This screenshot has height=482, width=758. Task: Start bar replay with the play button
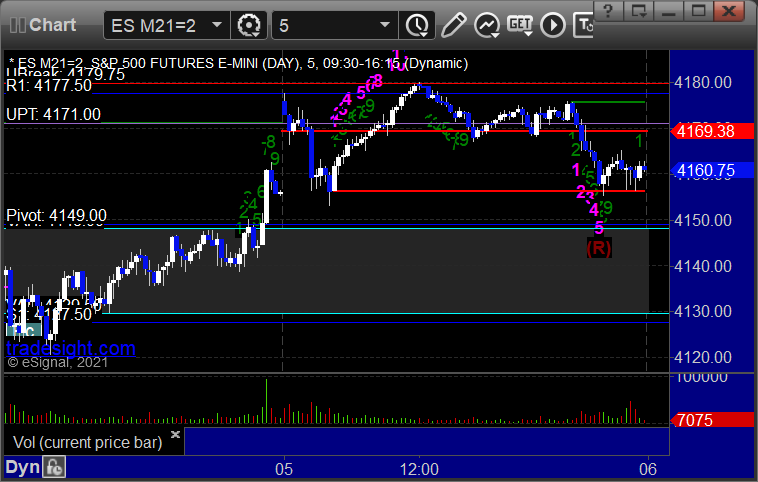tap(553, 25)
